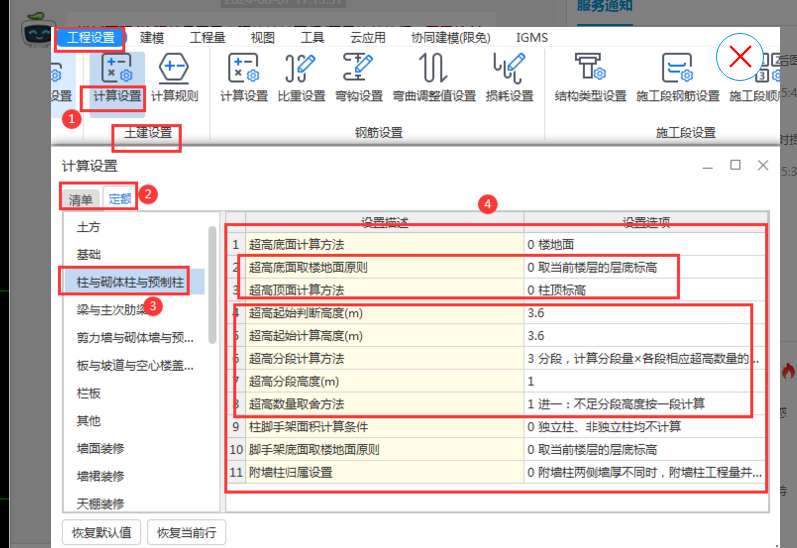The width and height of the screenshot is (797, 548).
Task: Open 结构类型设置 tool
Action: click(x=591, y=78)
